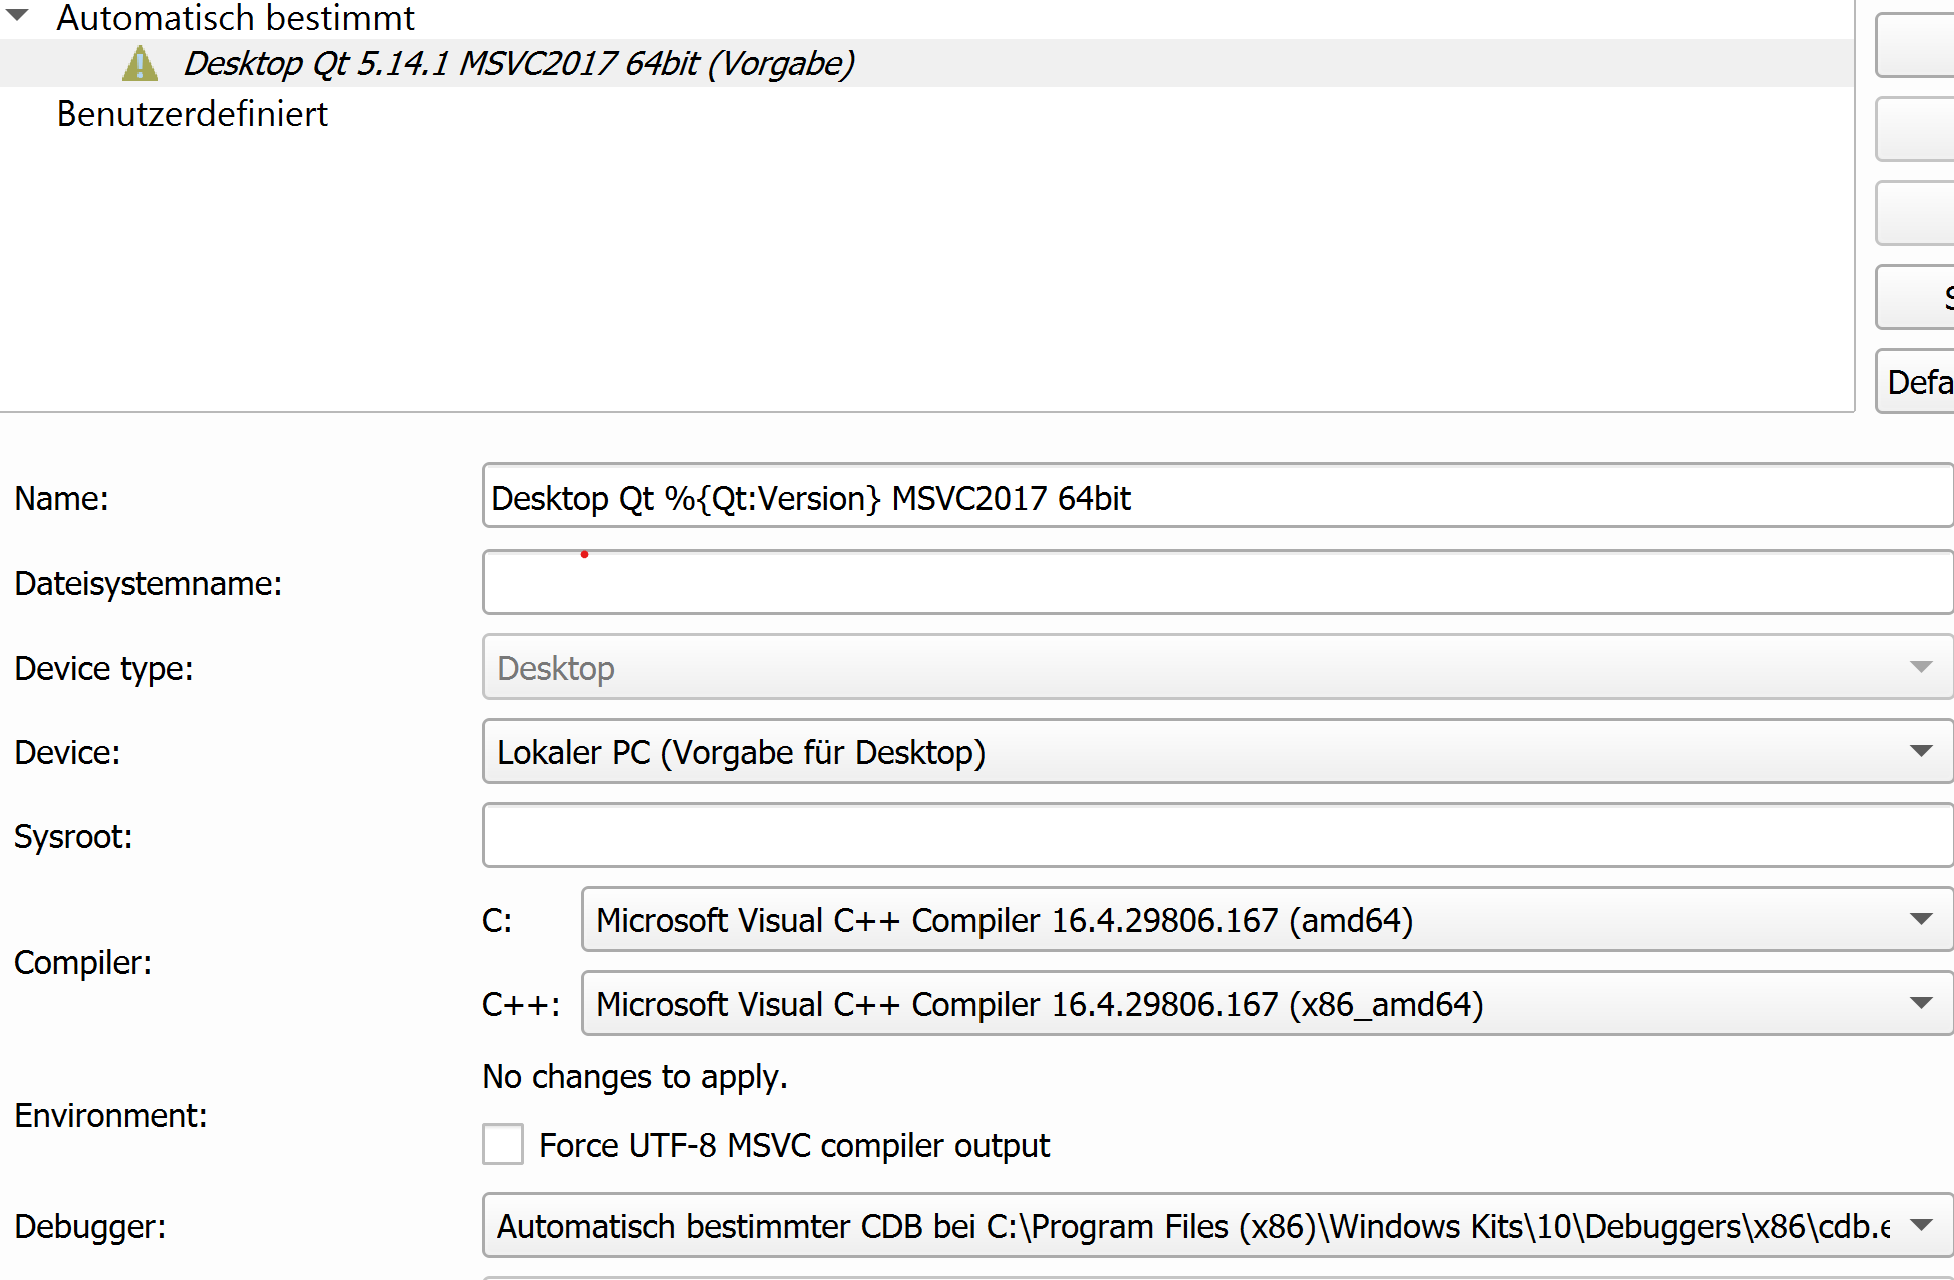Select Desktop Qt 5.14.1 MSVC2017 64bit kit

[x=518, y=64]
